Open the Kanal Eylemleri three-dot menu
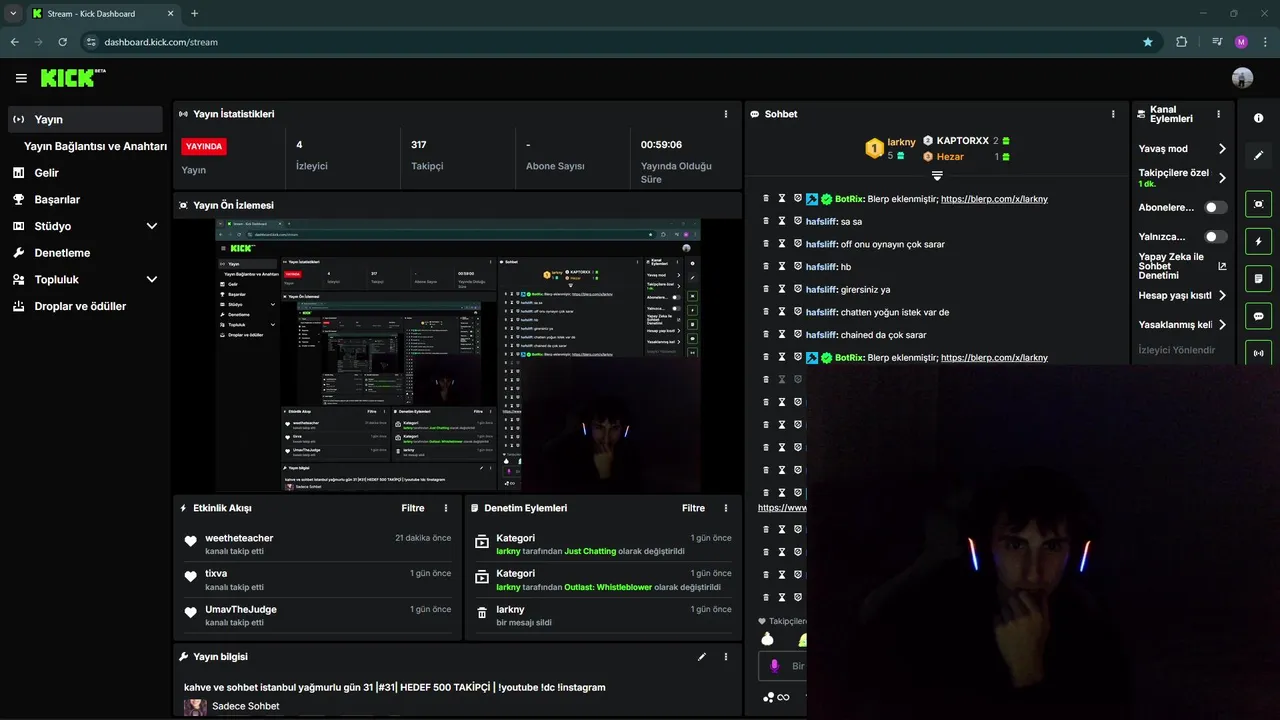The image size is (1280, 720). pyautogui.click(x=1218, y=114)
